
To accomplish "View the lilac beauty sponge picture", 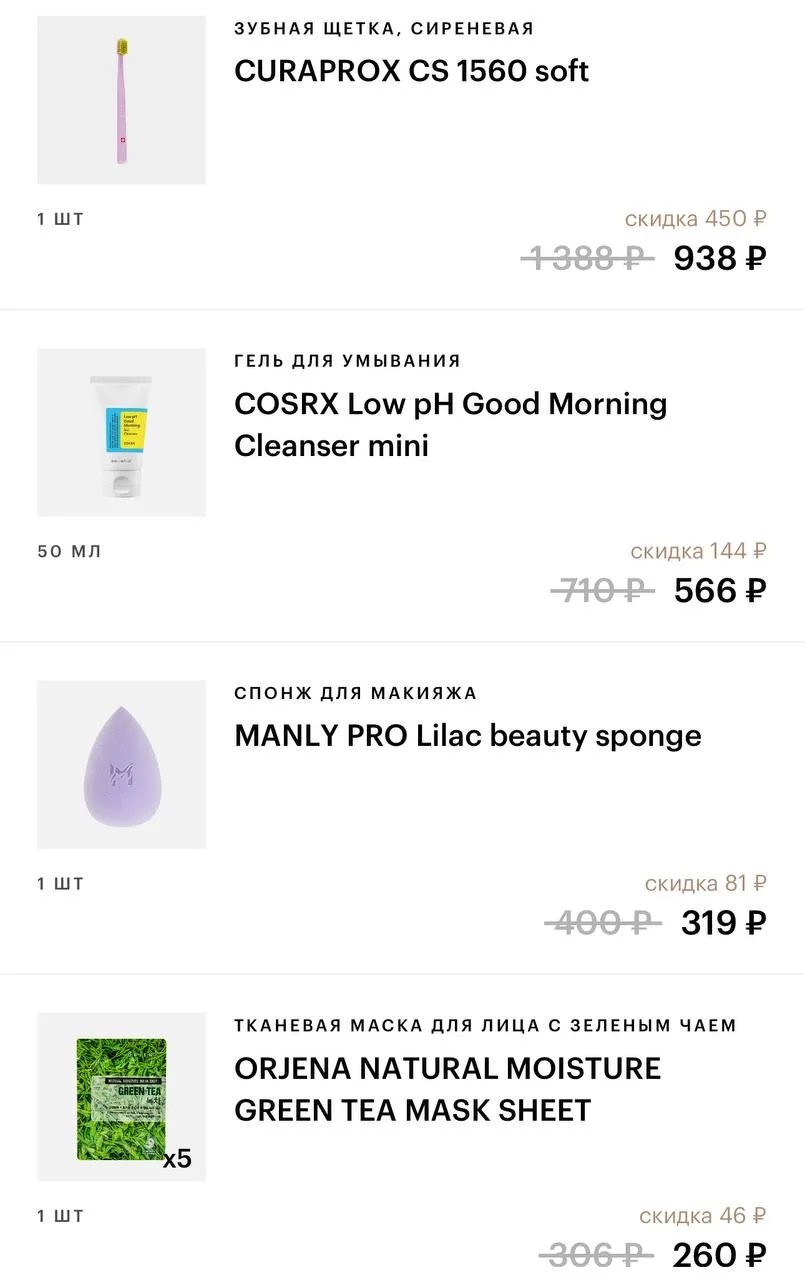I will pos(121,765).
